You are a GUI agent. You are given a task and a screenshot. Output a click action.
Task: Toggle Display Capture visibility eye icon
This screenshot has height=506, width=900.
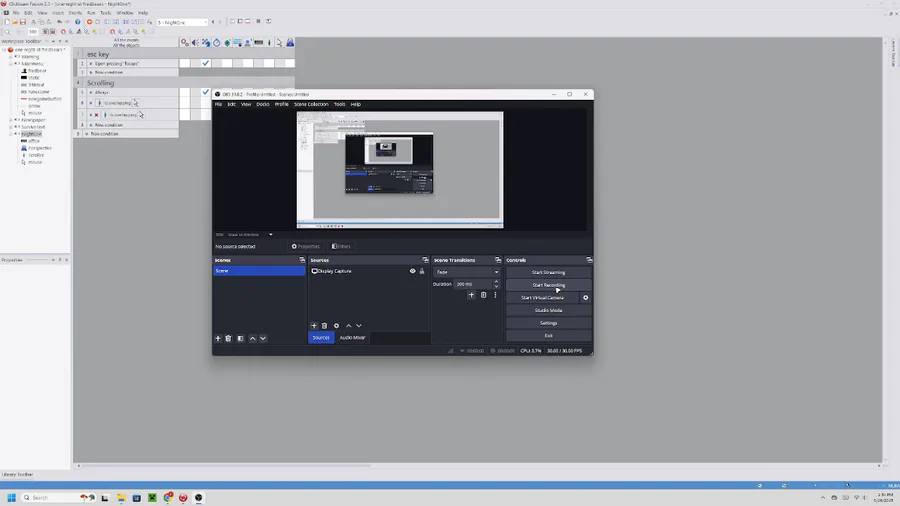tap(412, 271)
